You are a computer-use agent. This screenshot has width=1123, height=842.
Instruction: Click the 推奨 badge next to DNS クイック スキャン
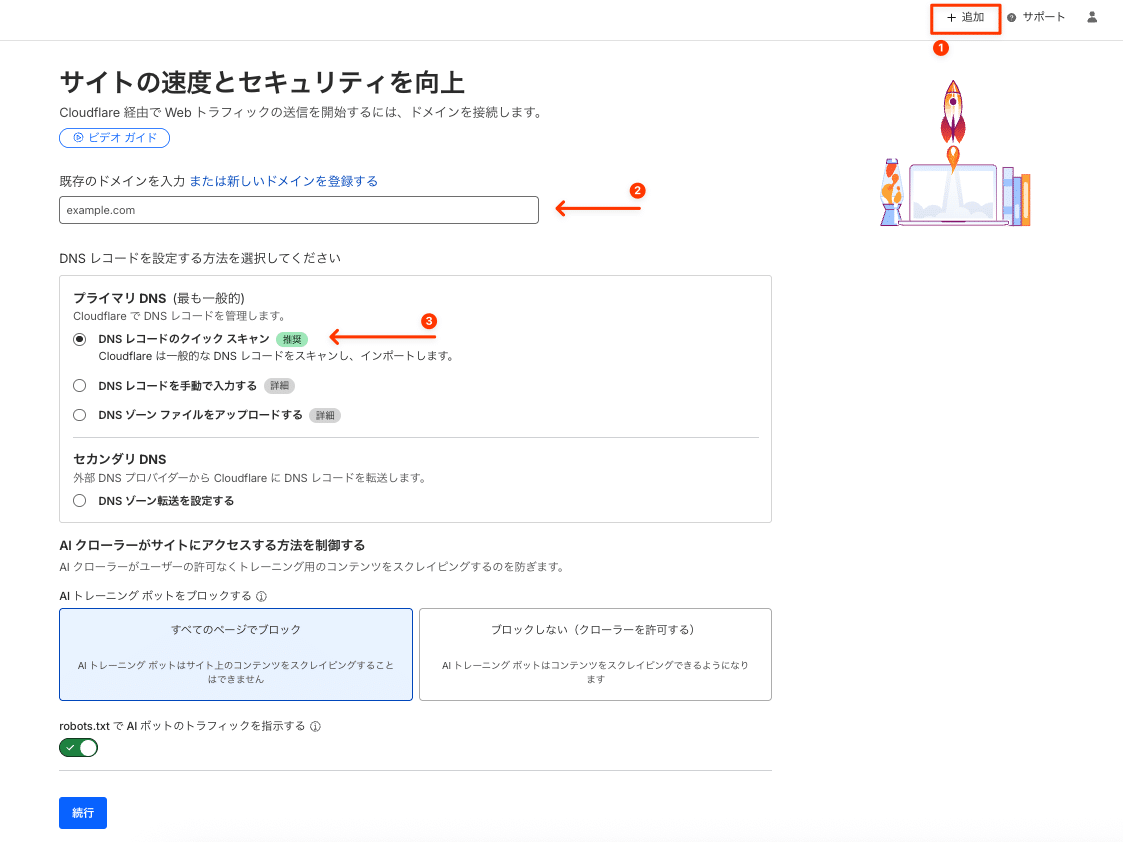point(293,339)
